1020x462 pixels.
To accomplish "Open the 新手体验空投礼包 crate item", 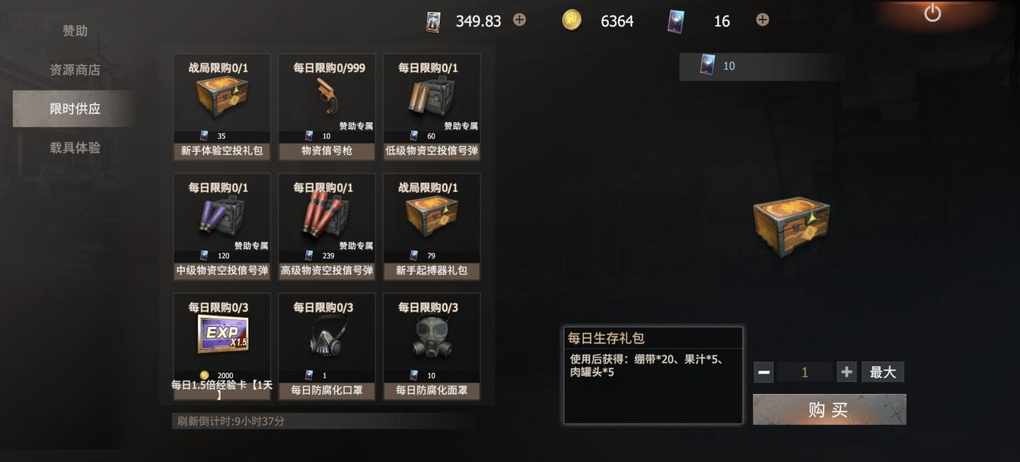I will 222,107.
